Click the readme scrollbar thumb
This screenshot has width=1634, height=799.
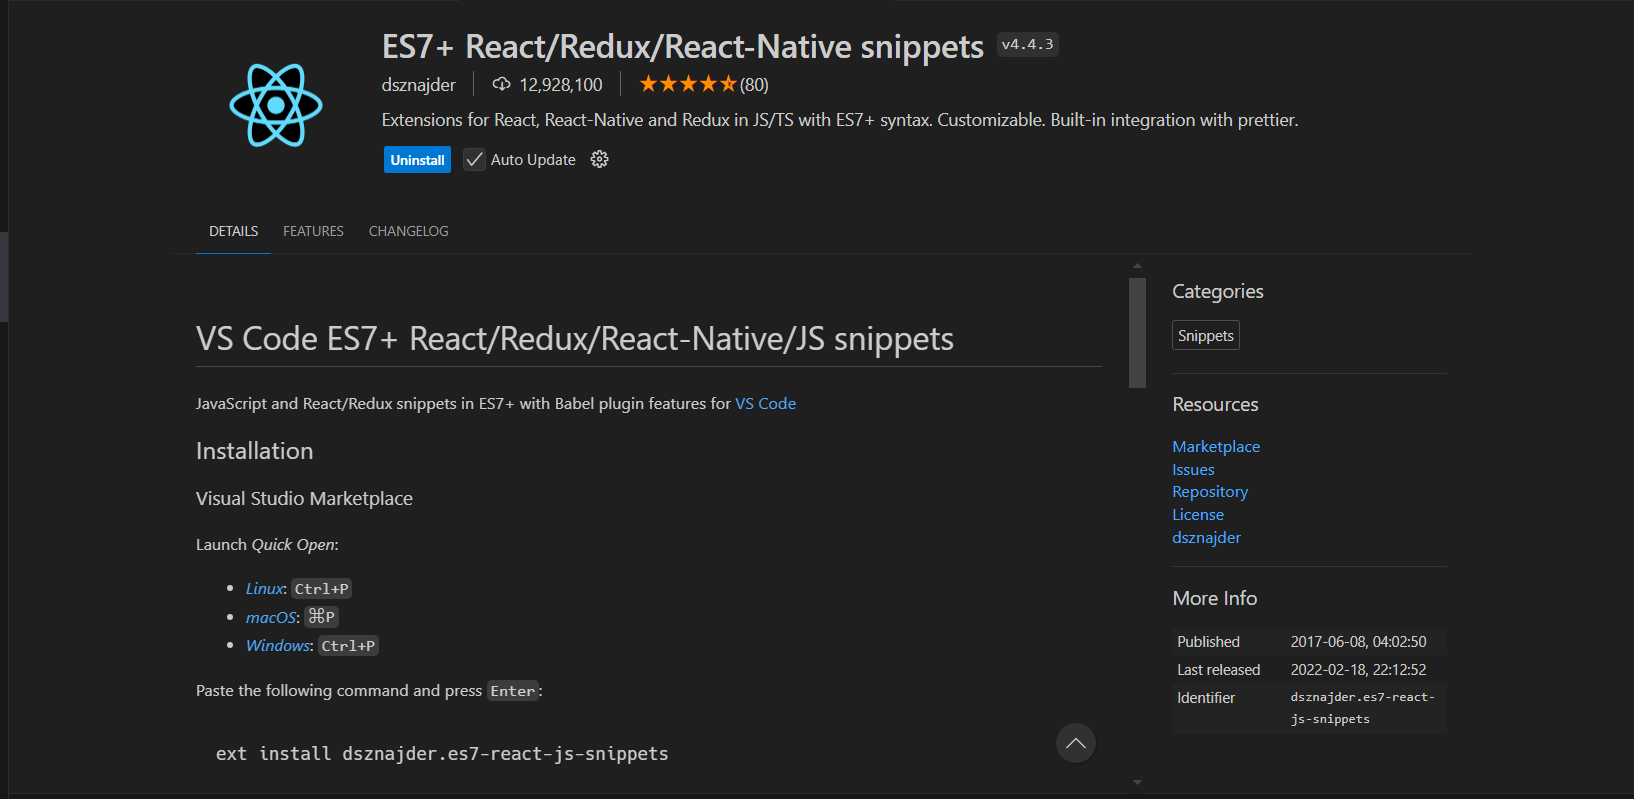[1137, 333]
